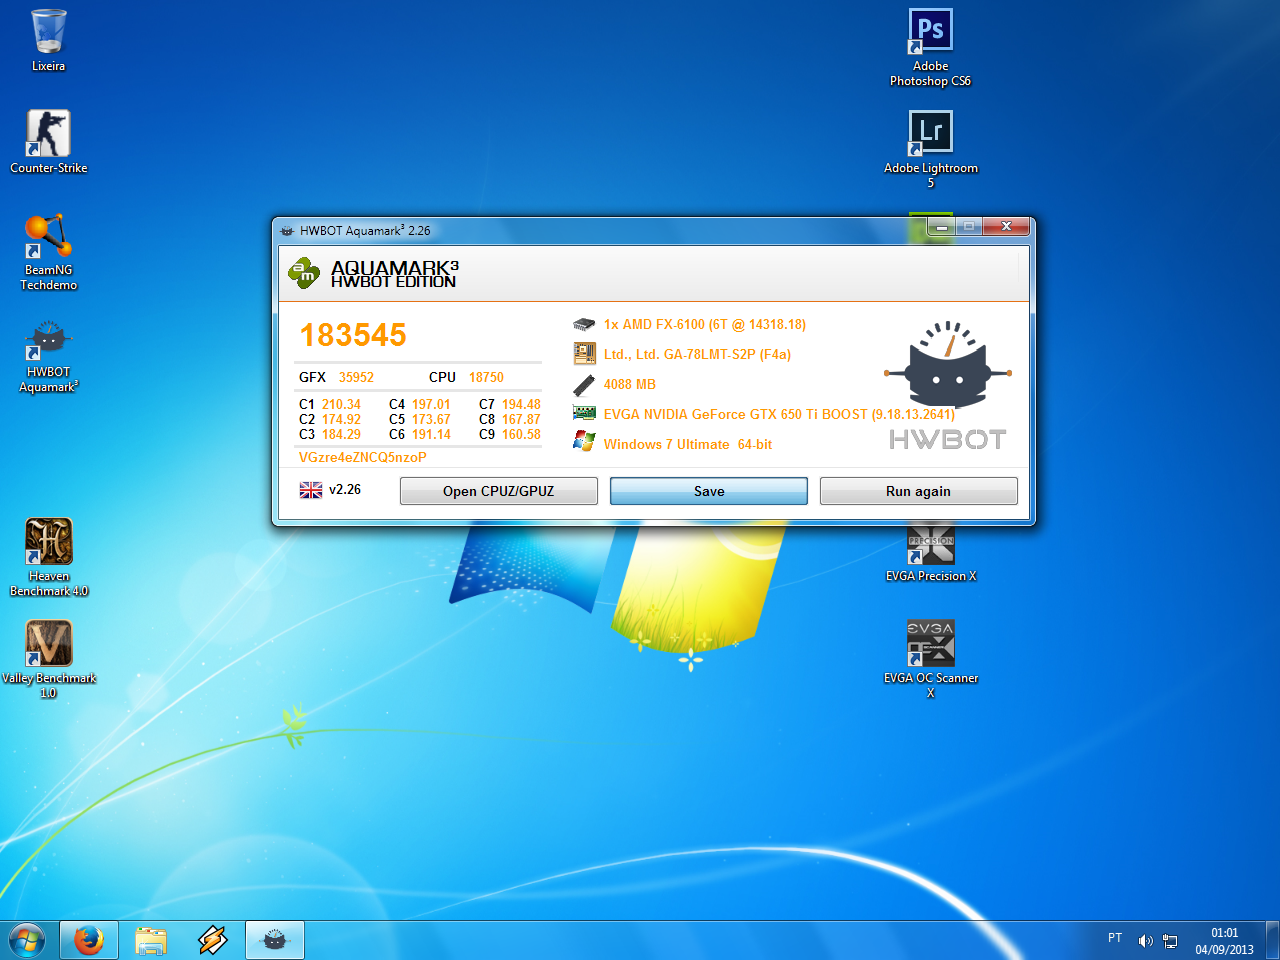Close the HWBOT Aquamark window
The width and height of the screenshot is (1280, 960).
click(x=1006, y=227)
